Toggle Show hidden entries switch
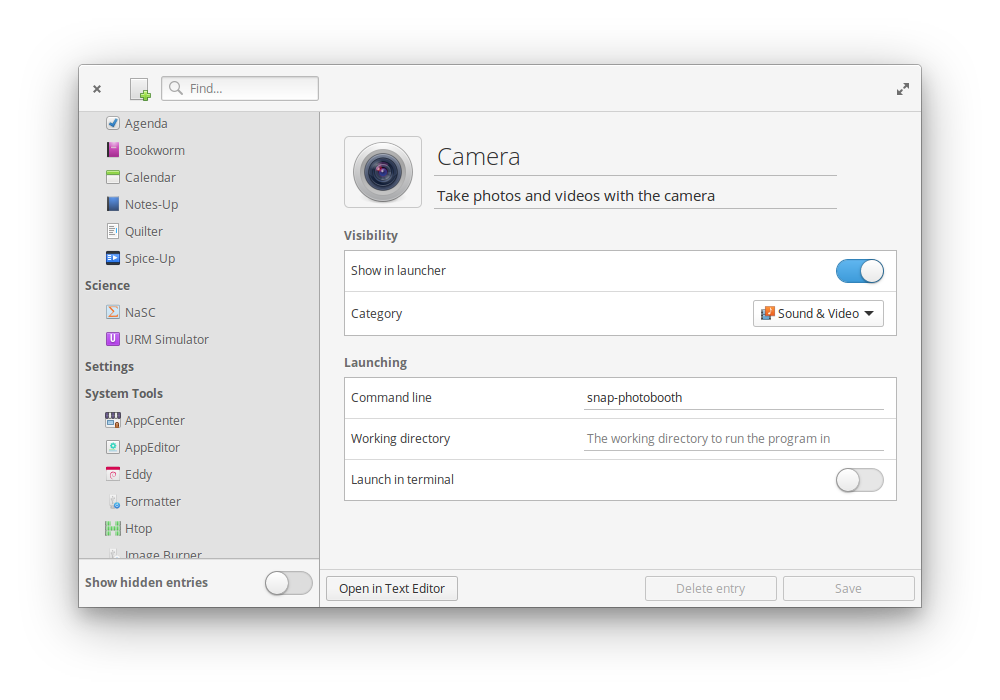The width and height of the screenshot is (1000, 700). click(x=289, y=583)
